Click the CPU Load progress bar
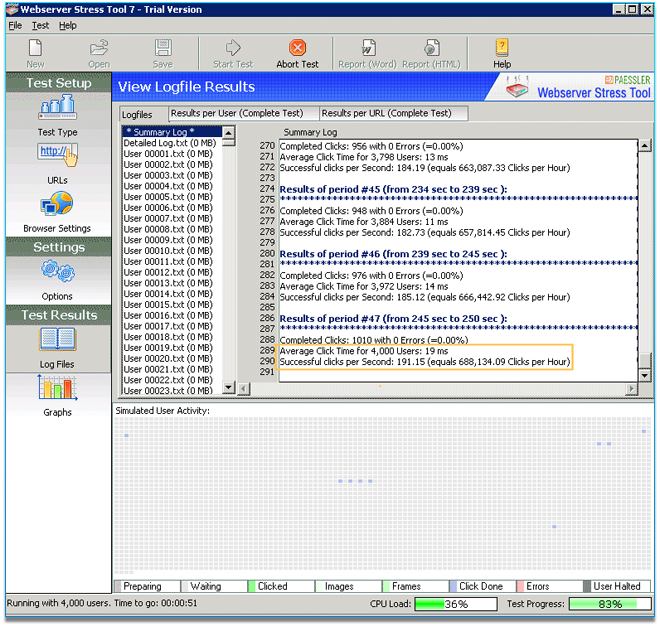Viewport: 660px width, 625px height. click(456, 604)
